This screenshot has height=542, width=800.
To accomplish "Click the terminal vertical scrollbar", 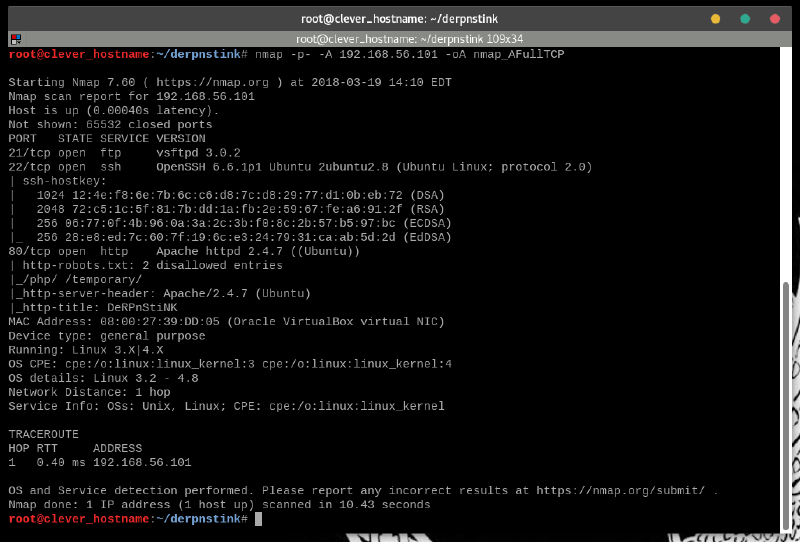I will coord(786,405).
